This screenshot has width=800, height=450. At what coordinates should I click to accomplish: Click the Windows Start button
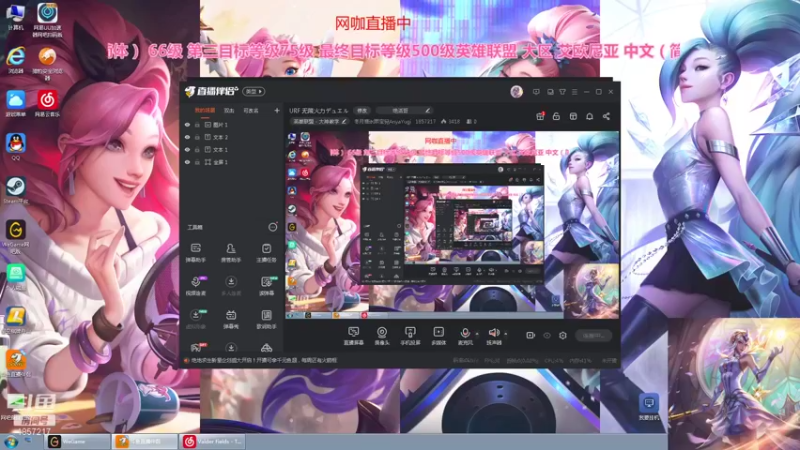pos(10,442)
